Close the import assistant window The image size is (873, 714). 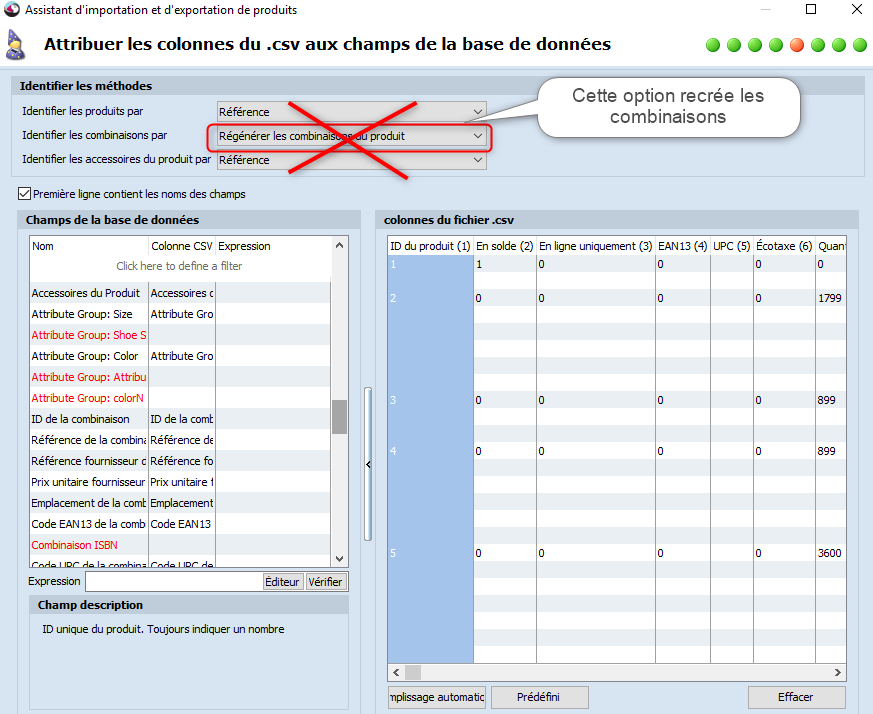(x=857, y=9)
